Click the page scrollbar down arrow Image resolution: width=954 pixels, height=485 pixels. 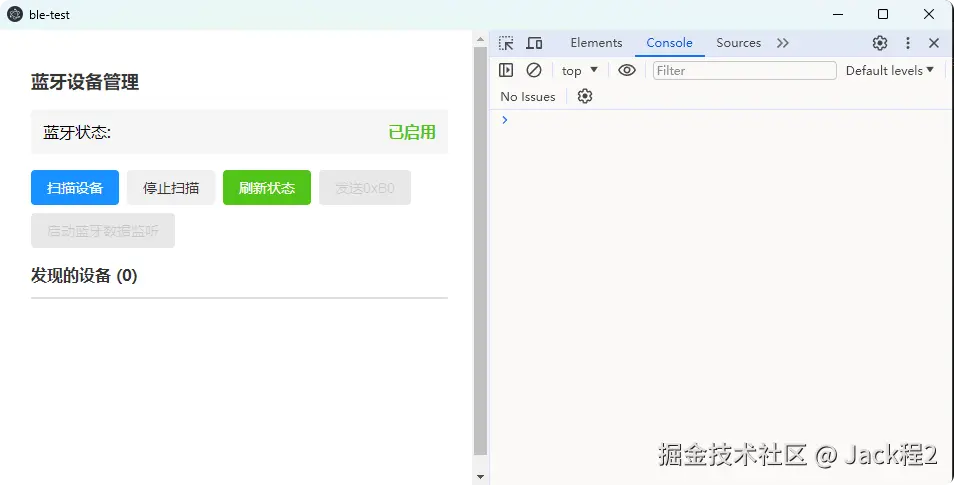tap(481, 476)
